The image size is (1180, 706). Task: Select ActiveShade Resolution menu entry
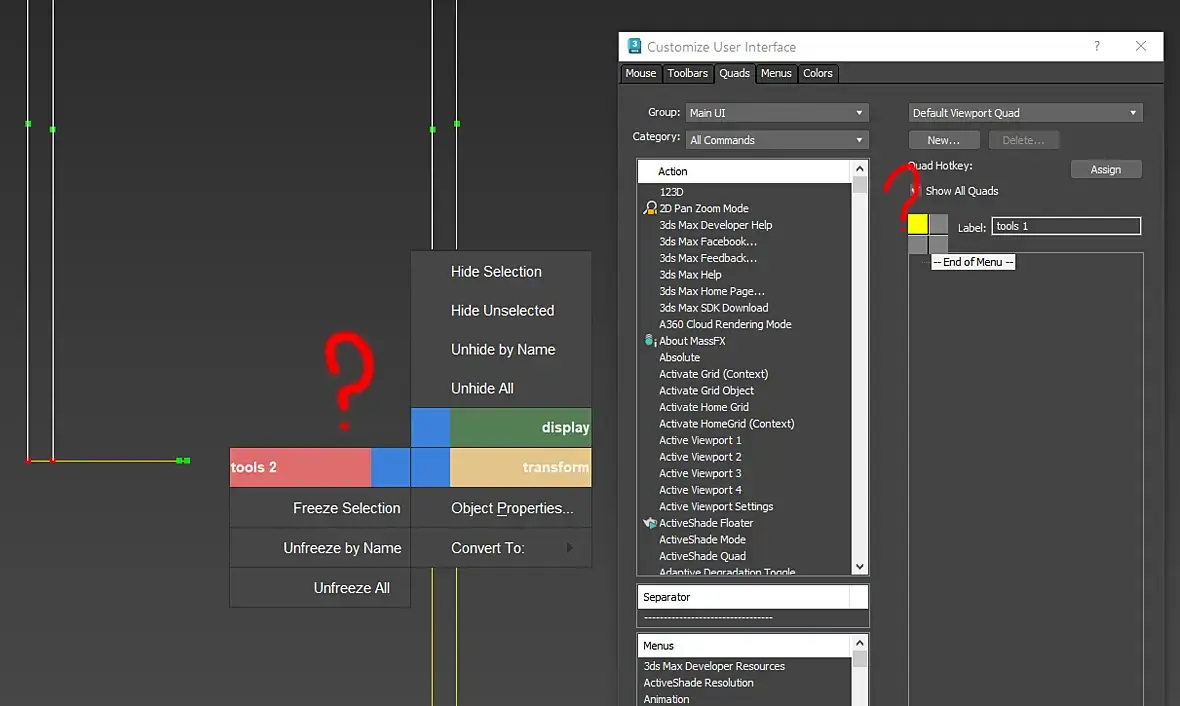[698, 683]
